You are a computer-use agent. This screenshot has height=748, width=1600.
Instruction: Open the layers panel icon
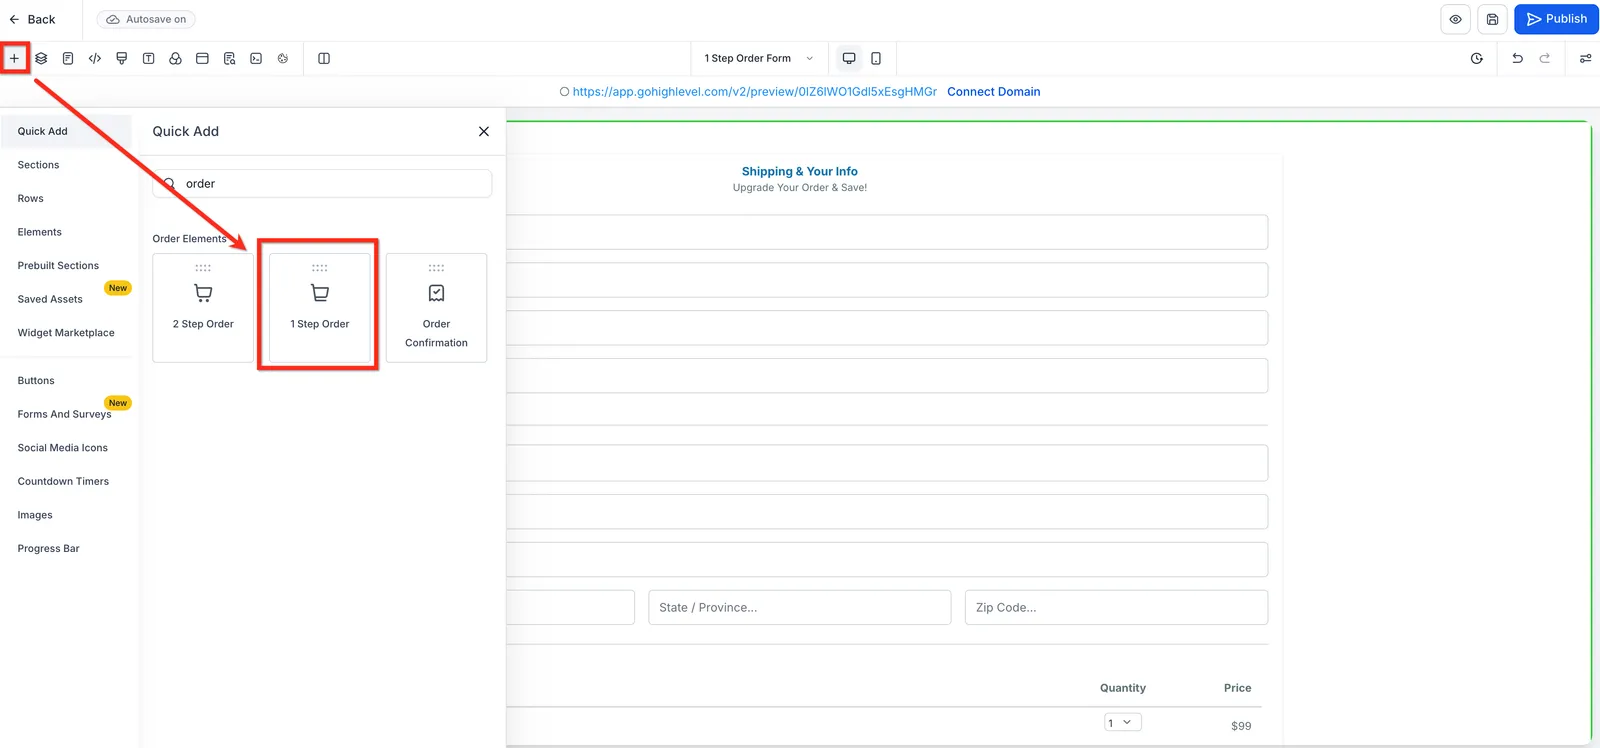pyautogui.click(x=41, y=58)
